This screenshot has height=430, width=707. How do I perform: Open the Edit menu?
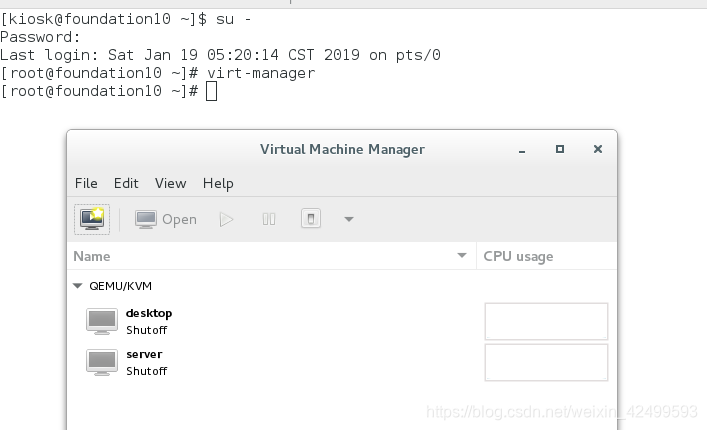coord(126,183)
